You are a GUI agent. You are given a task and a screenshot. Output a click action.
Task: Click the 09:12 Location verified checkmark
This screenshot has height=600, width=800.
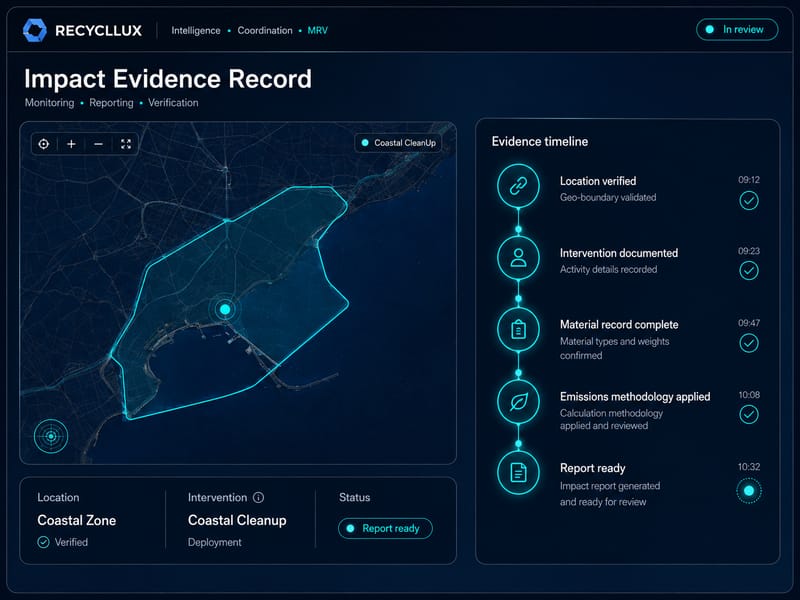pos(748,201)
